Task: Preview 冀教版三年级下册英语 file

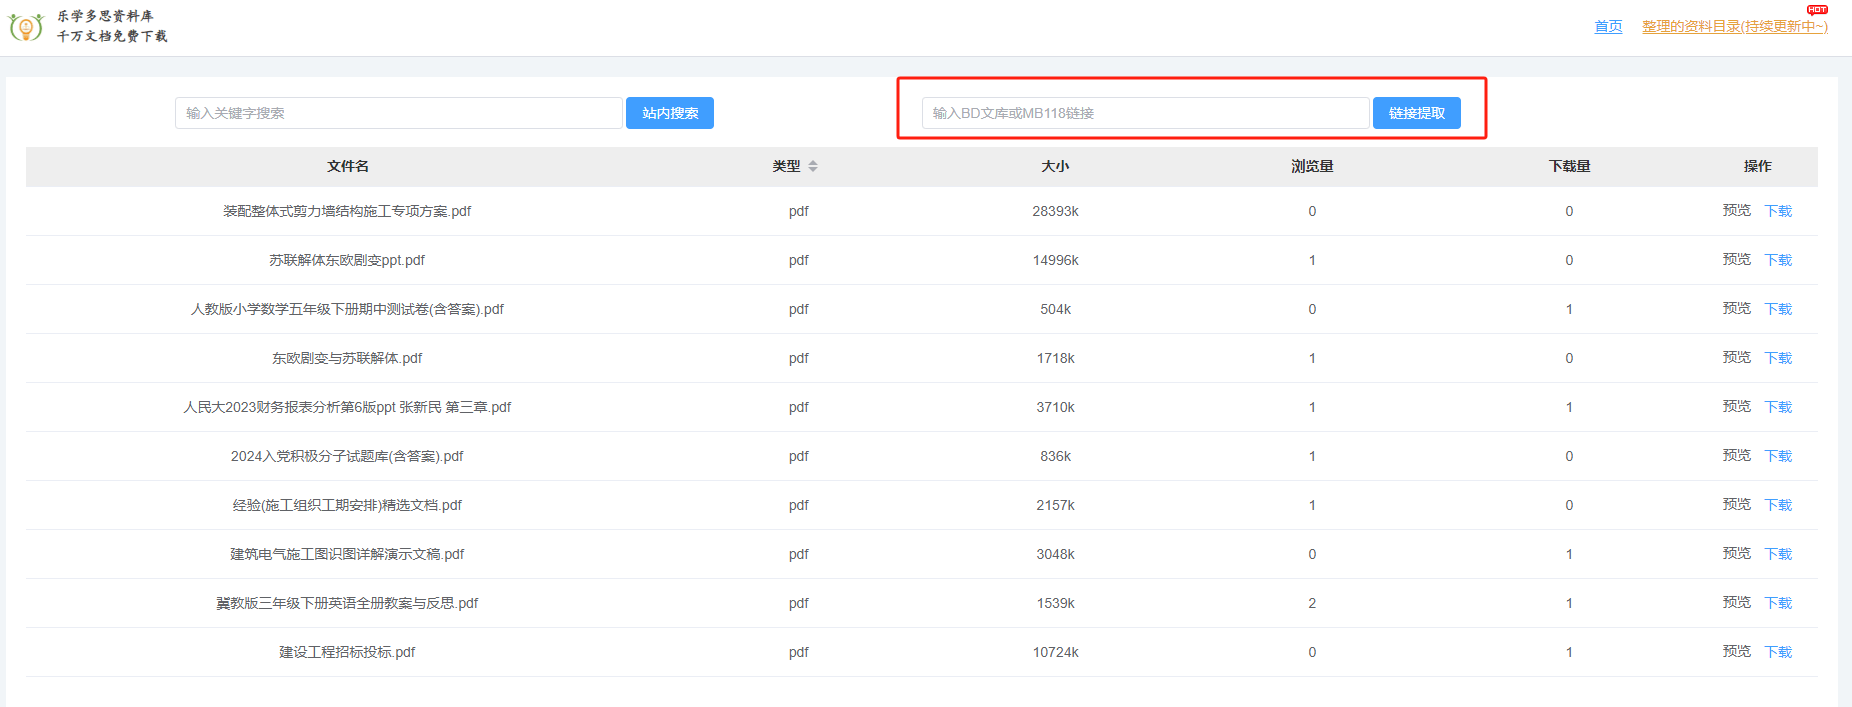Action: pos(1736,603)
